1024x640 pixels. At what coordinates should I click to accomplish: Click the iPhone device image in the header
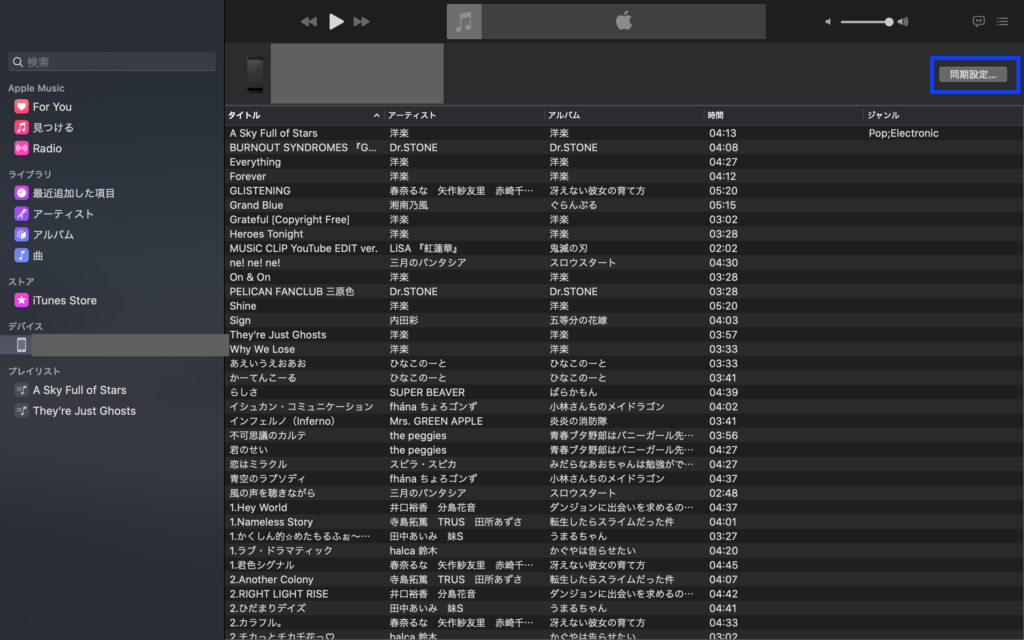[x=255, y=74]
